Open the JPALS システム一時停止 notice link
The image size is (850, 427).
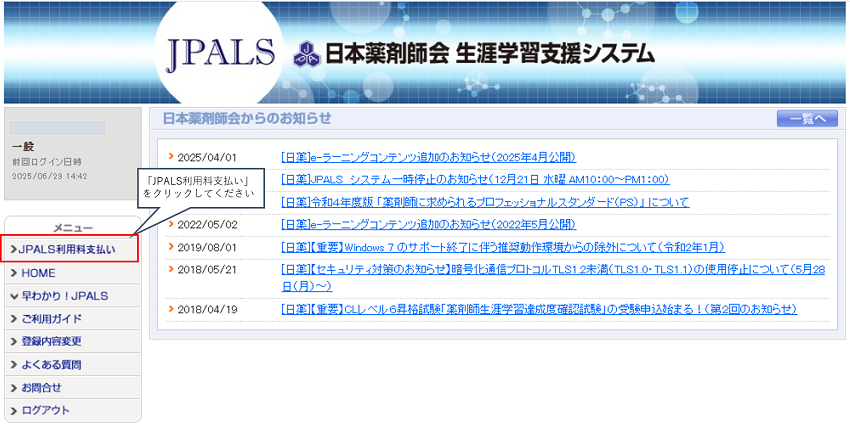point(475,180)
